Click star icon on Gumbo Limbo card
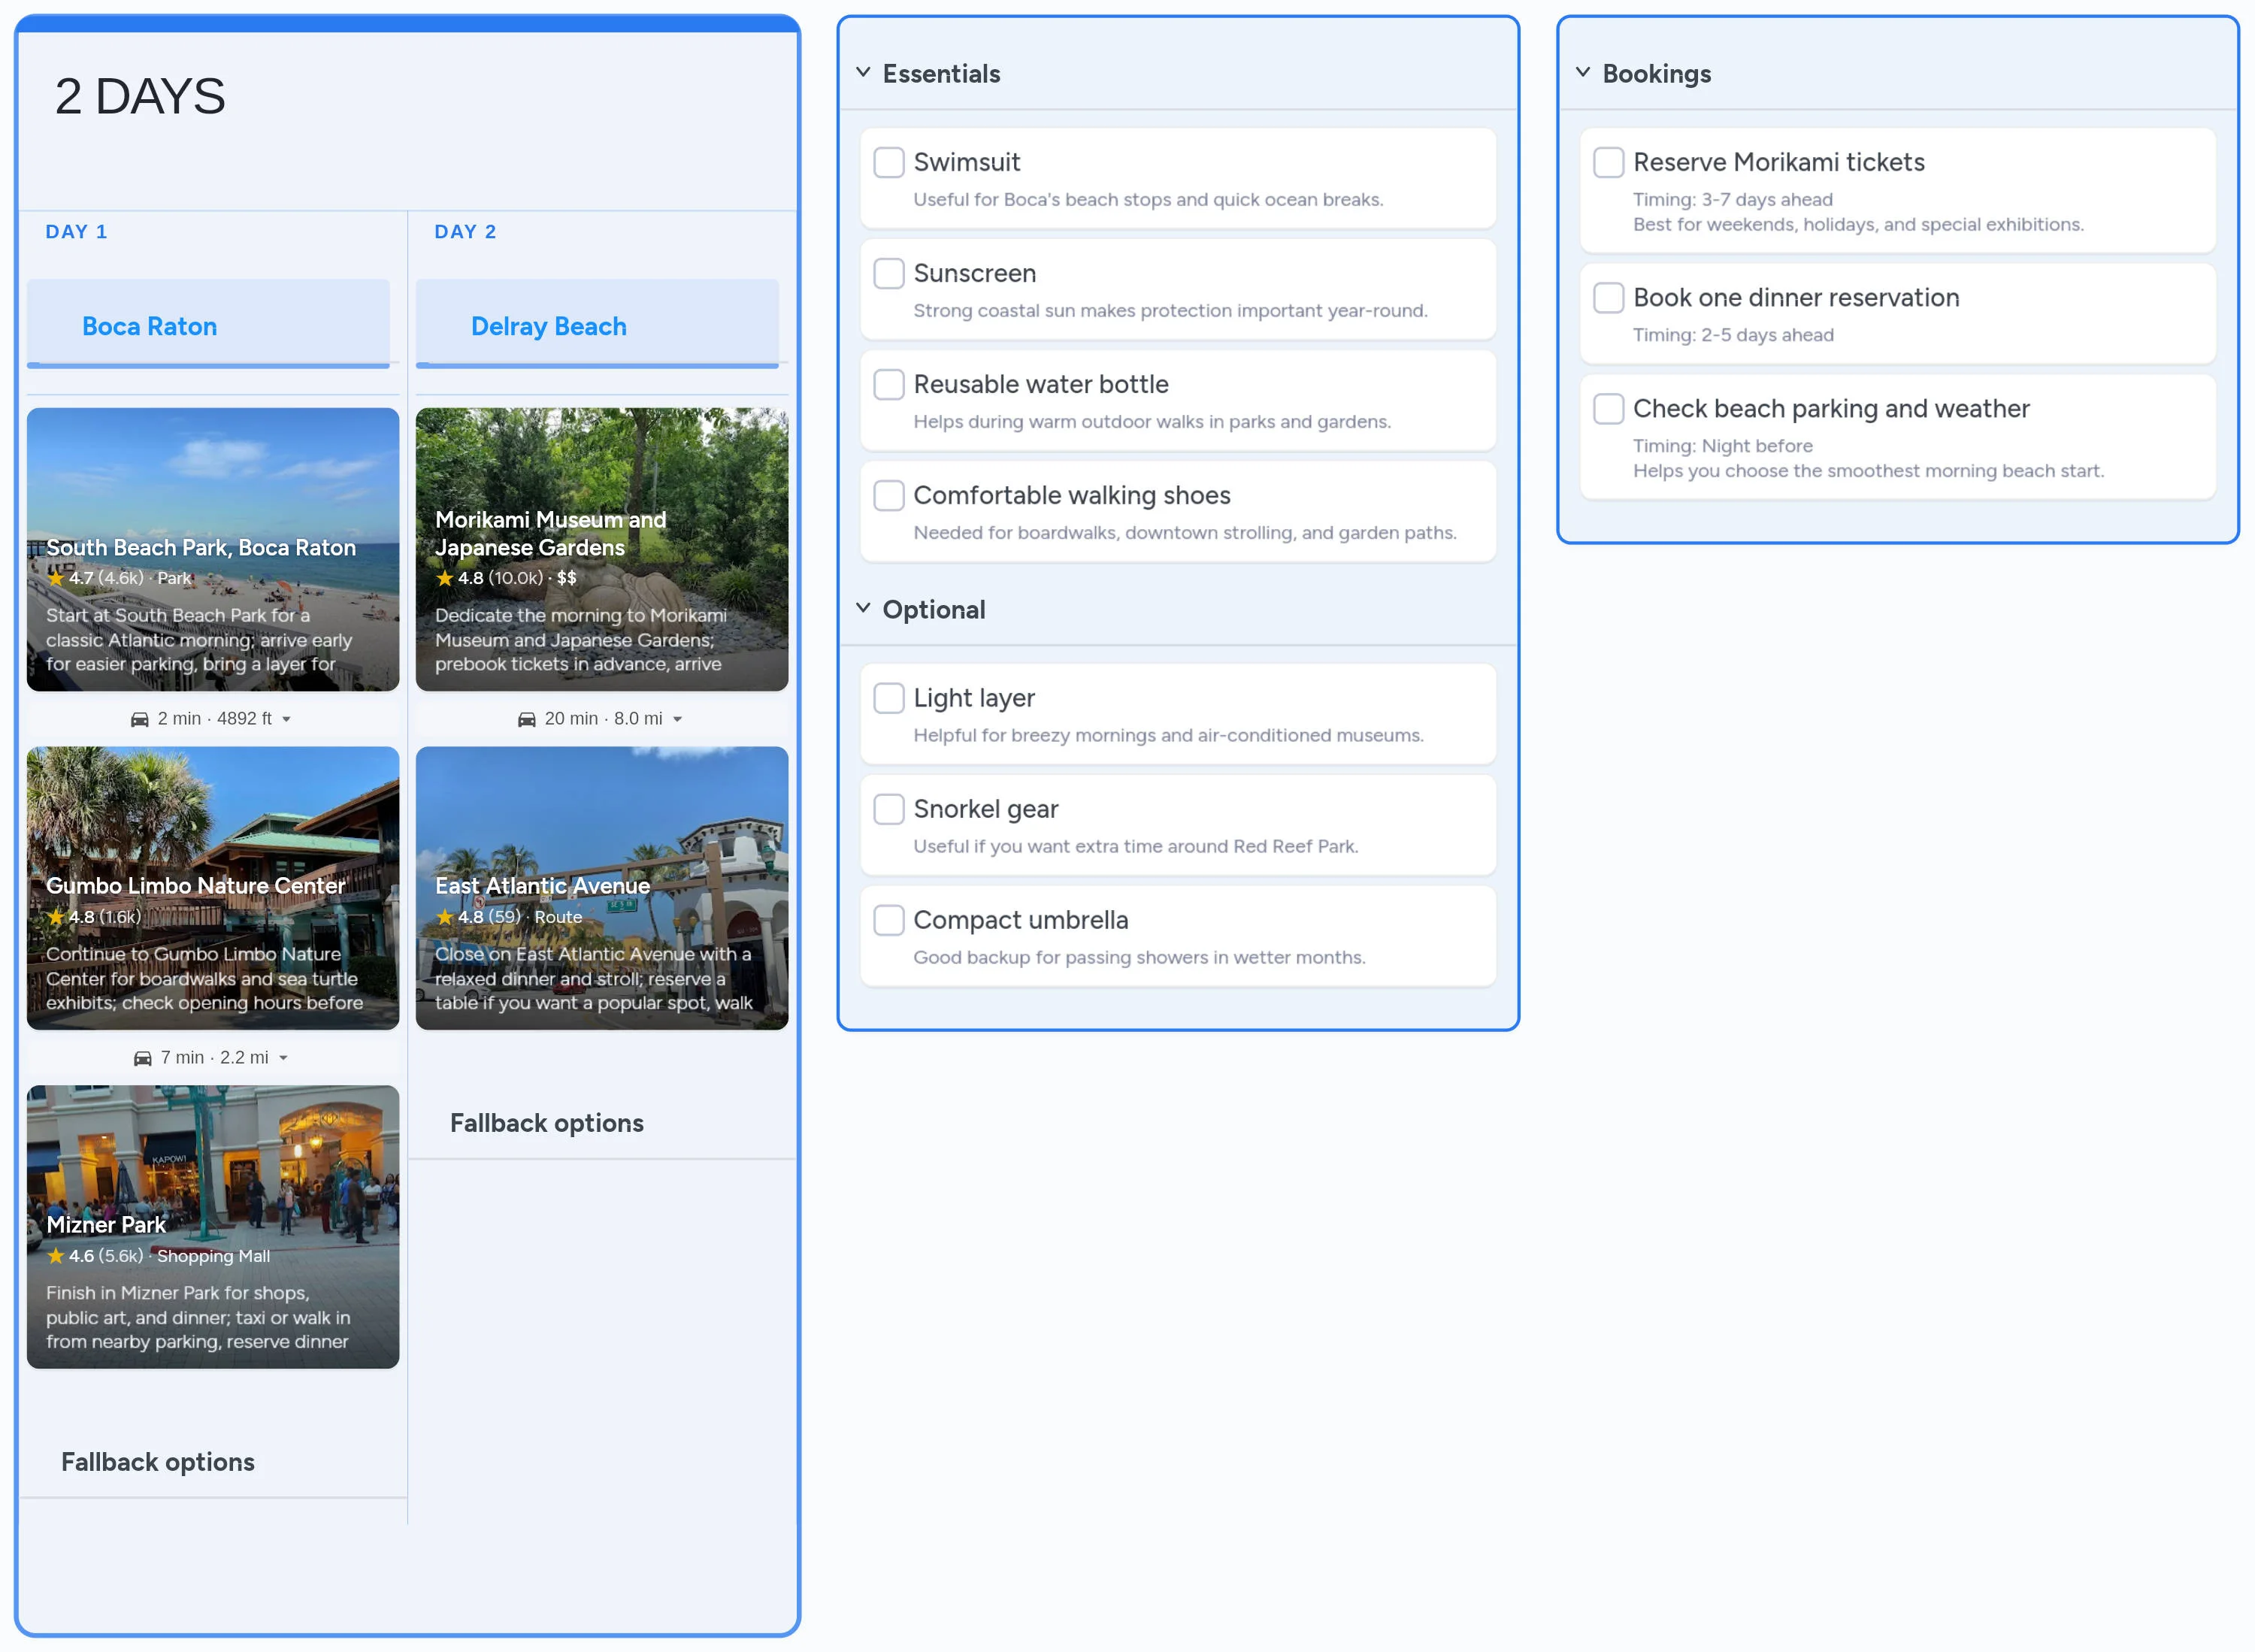 click(x=56, y=917)
